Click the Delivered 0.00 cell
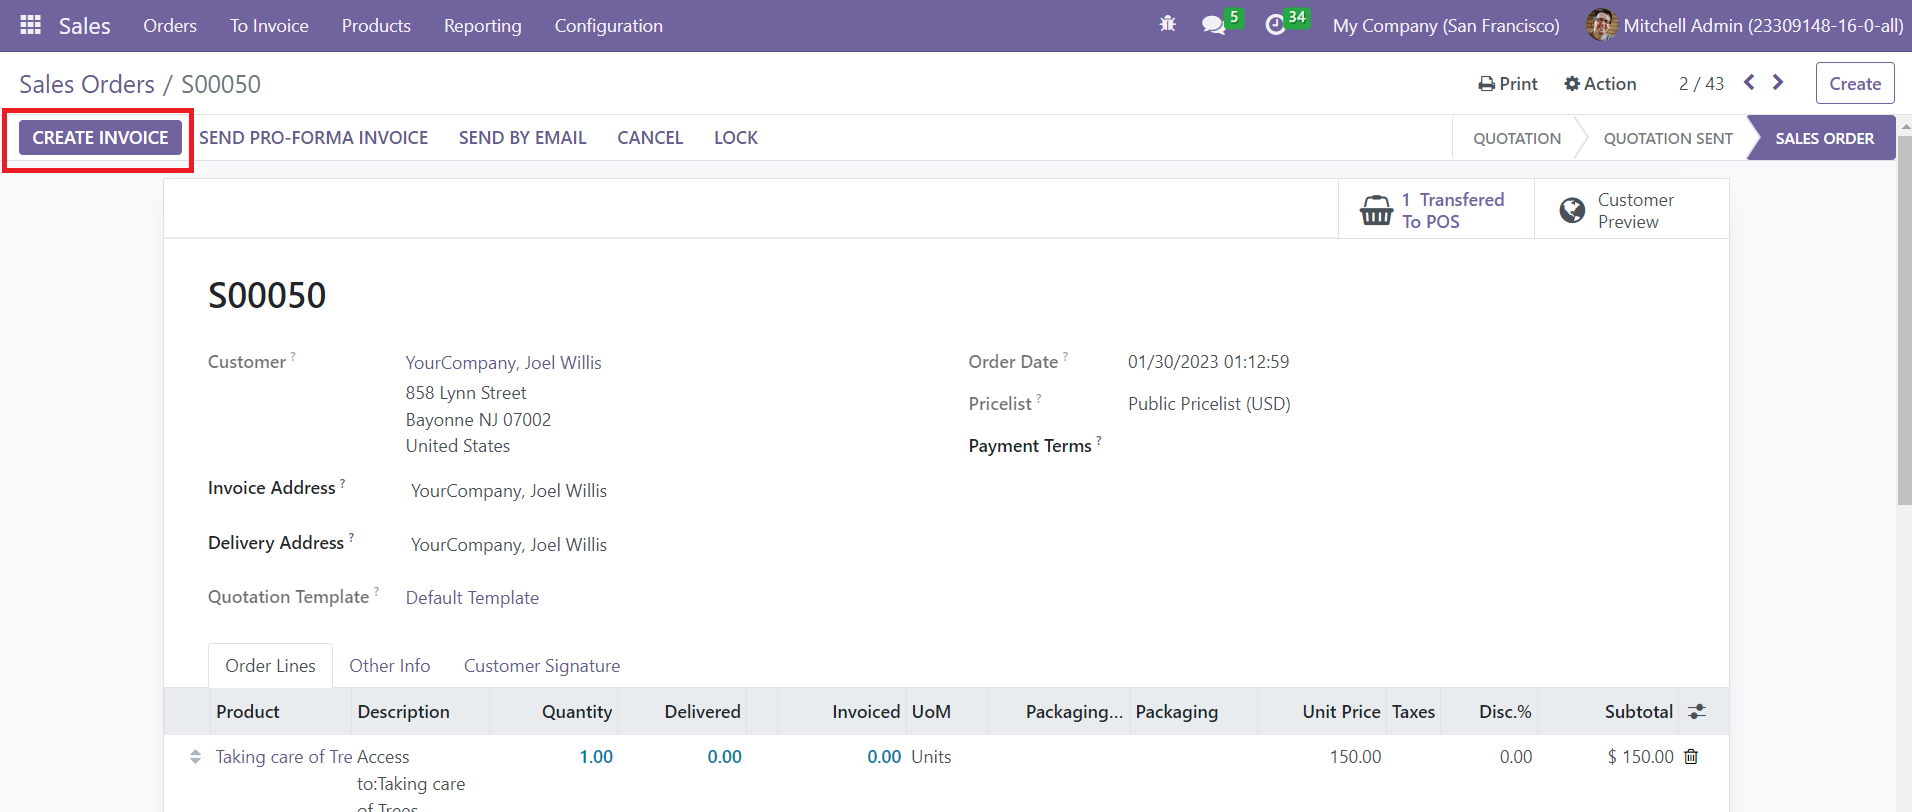 tap(724, 757)
